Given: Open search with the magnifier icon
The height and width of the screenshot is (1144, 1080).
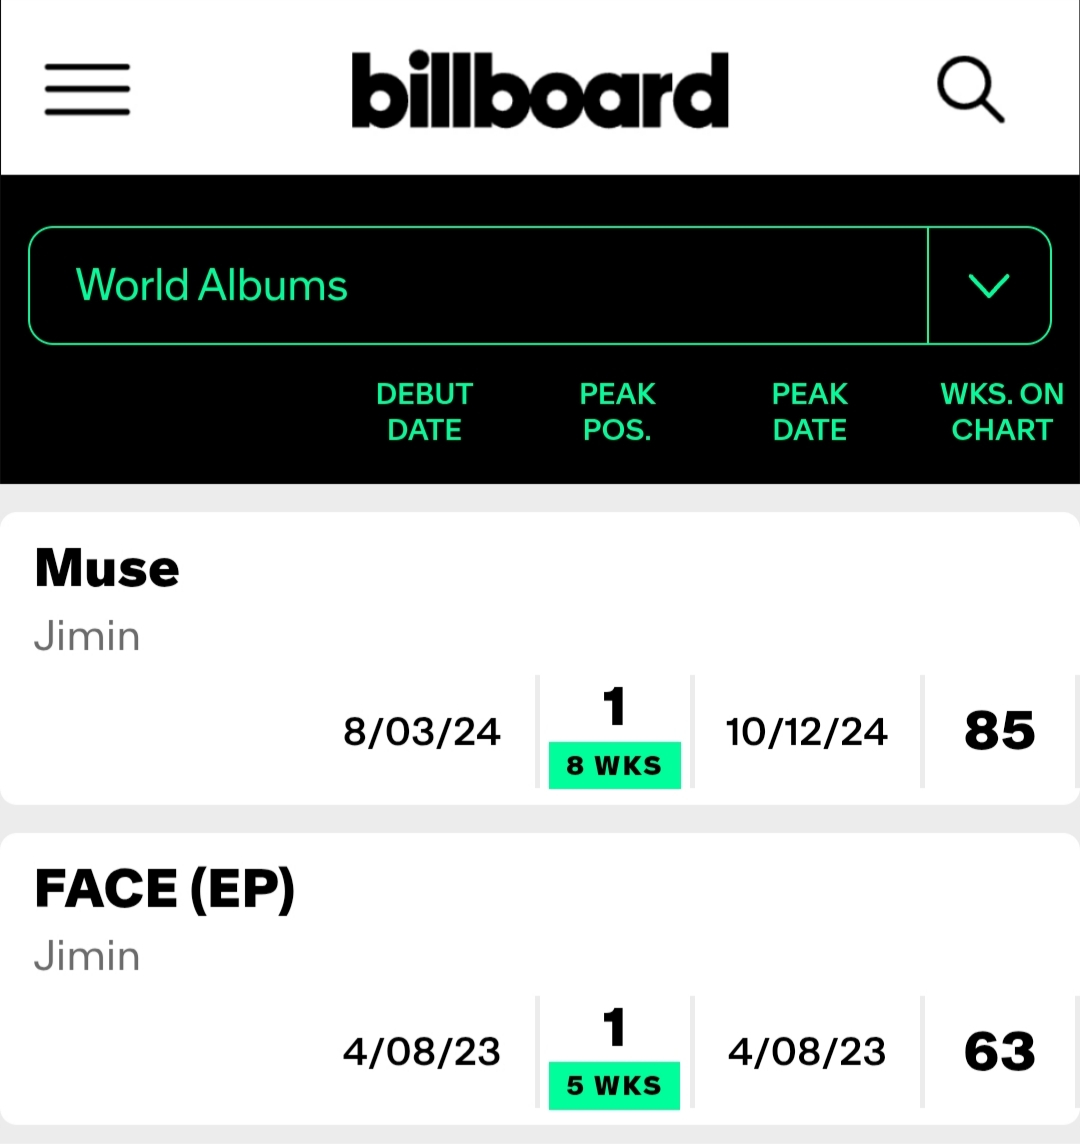Looking at the screenshot, I should (970, 90).
